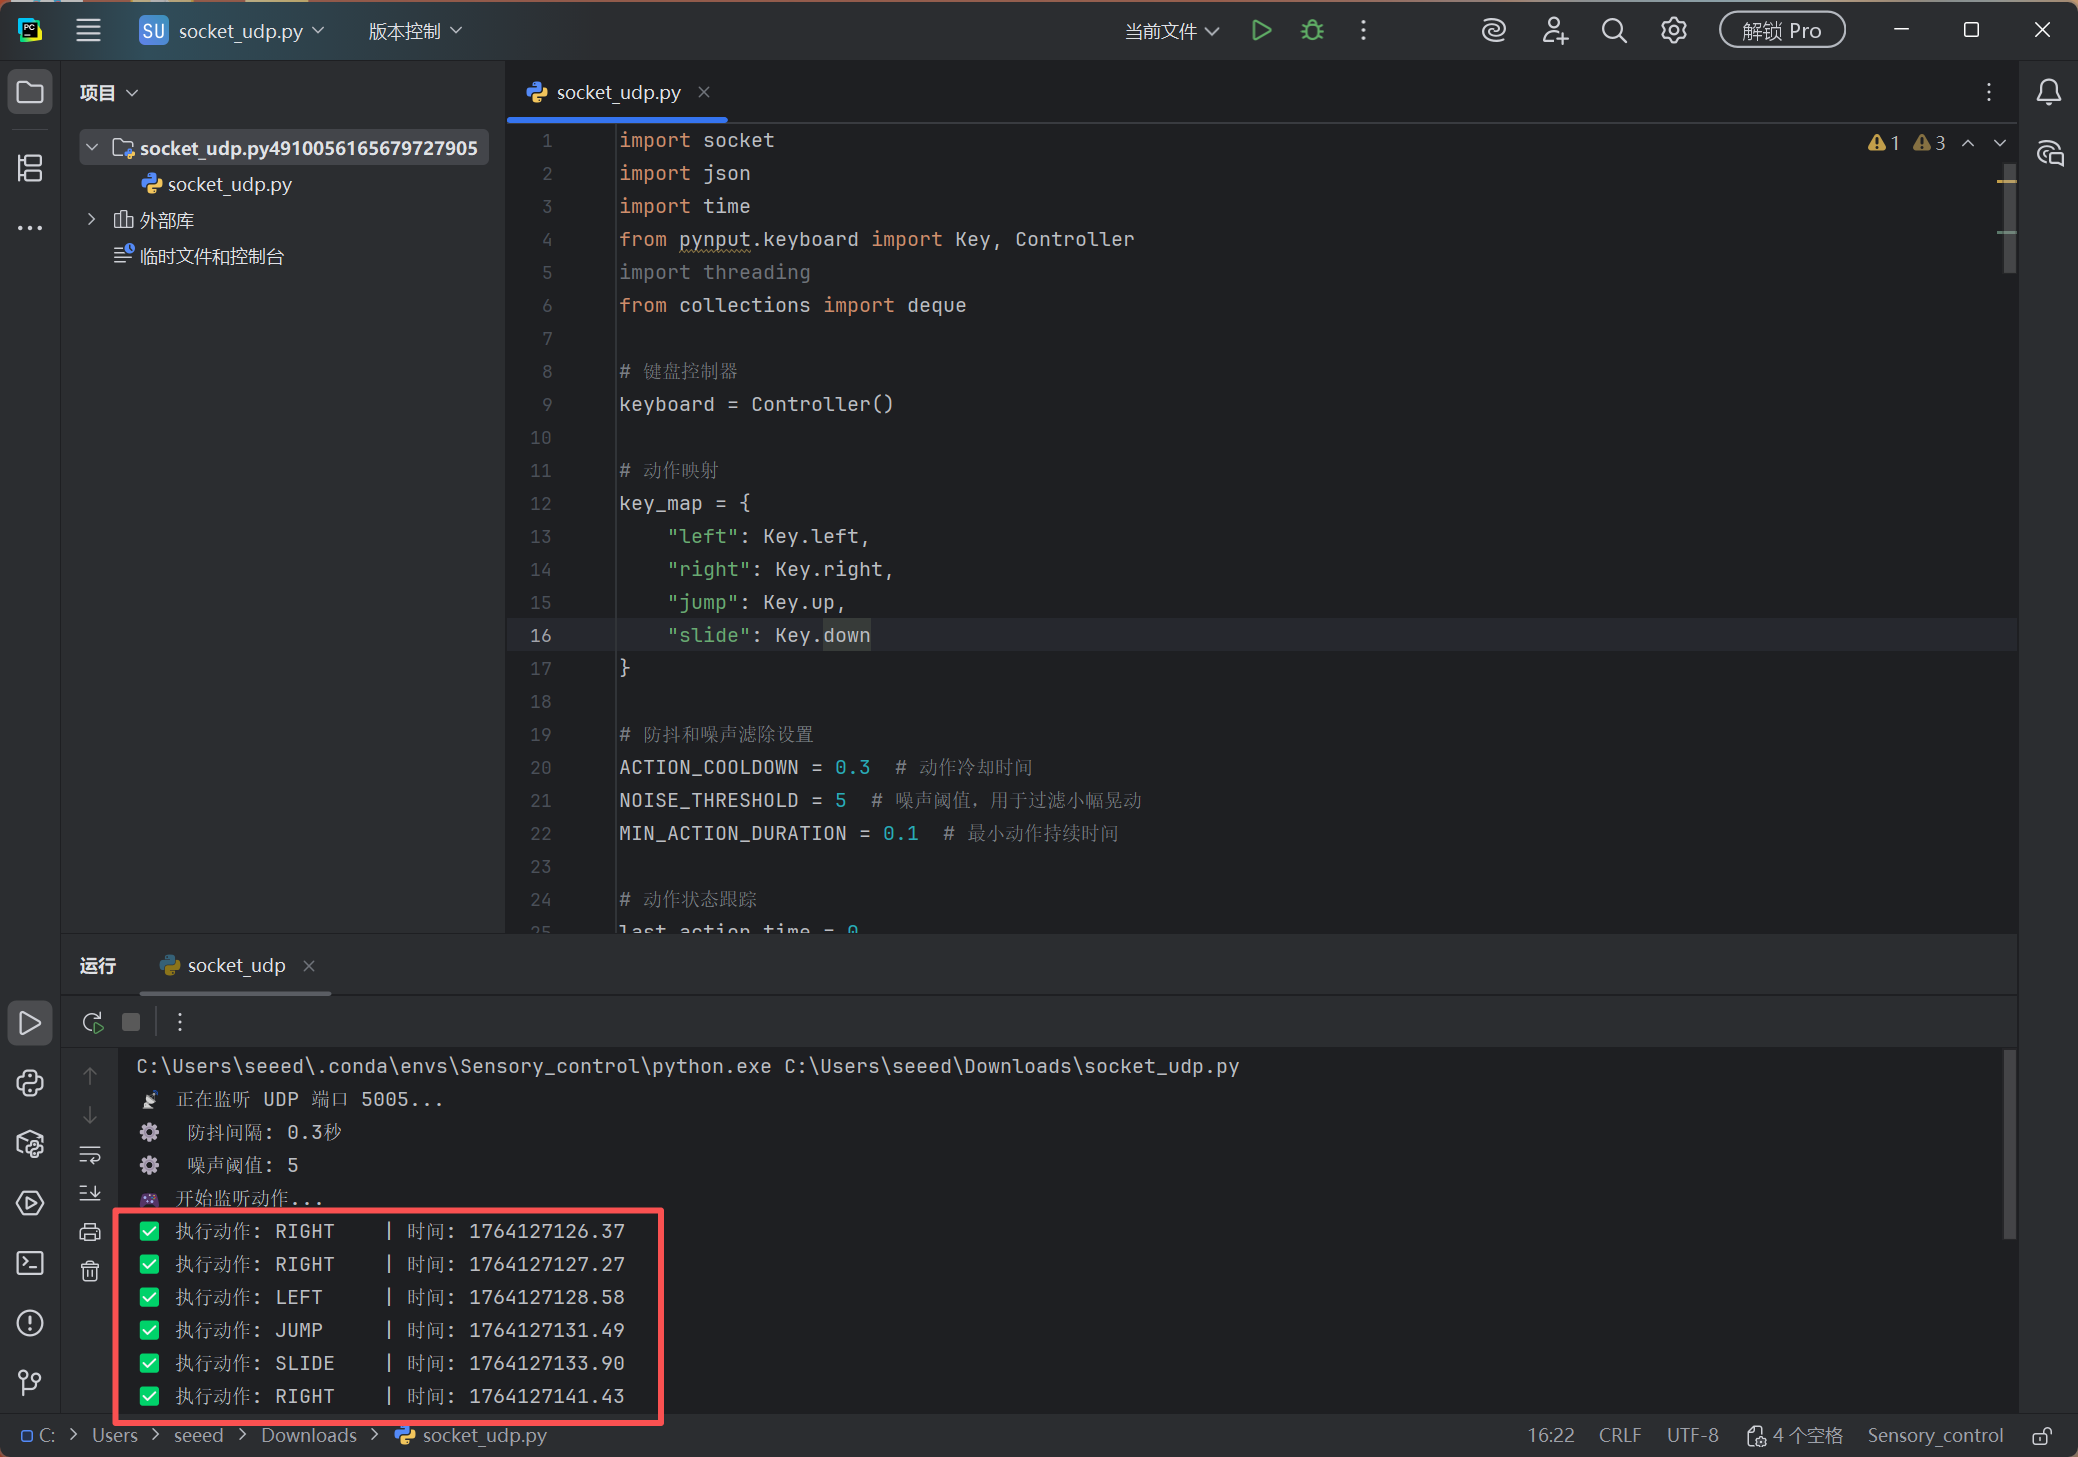The height and width of the screenshot is (1457, 2078).
Task: Clear the run console with the trash icon
Action: pos(90,1271)
